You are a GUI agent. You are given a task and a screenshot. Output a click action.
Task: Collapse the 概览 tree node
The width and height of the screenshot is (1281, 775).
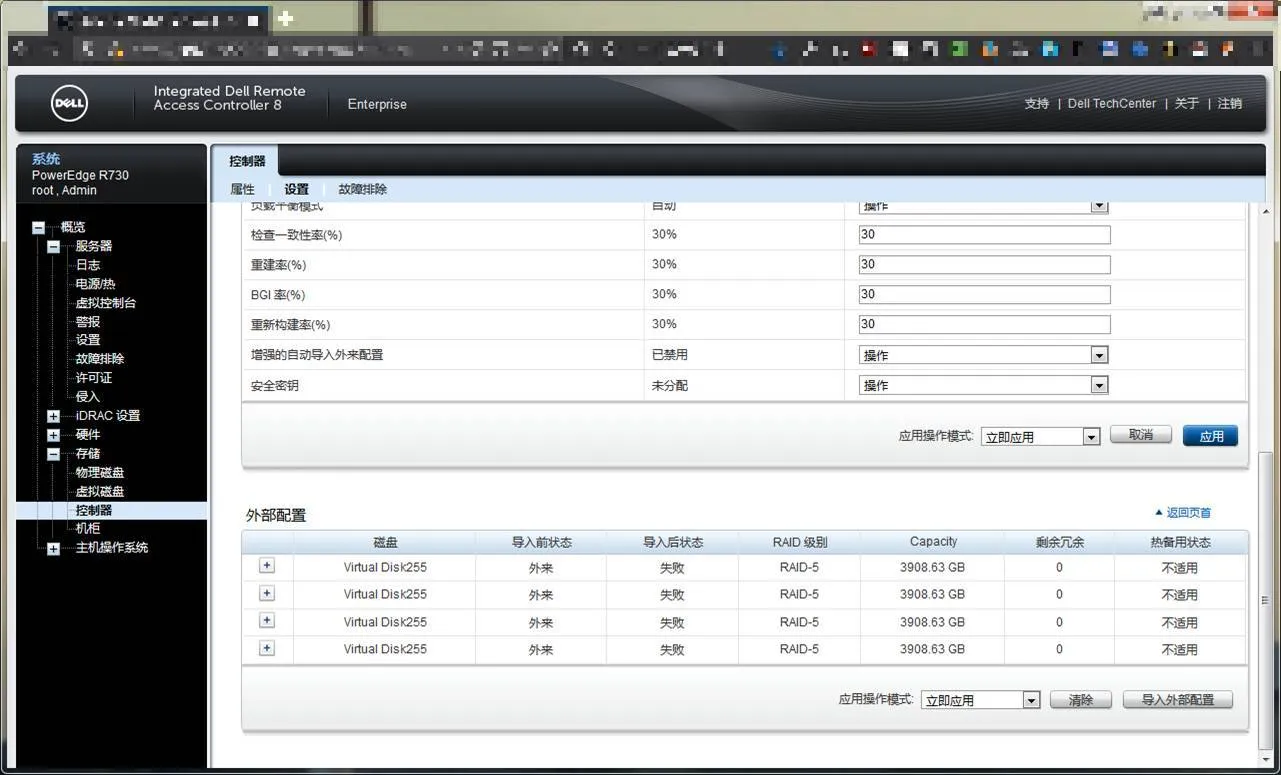[x=38, y=228]
